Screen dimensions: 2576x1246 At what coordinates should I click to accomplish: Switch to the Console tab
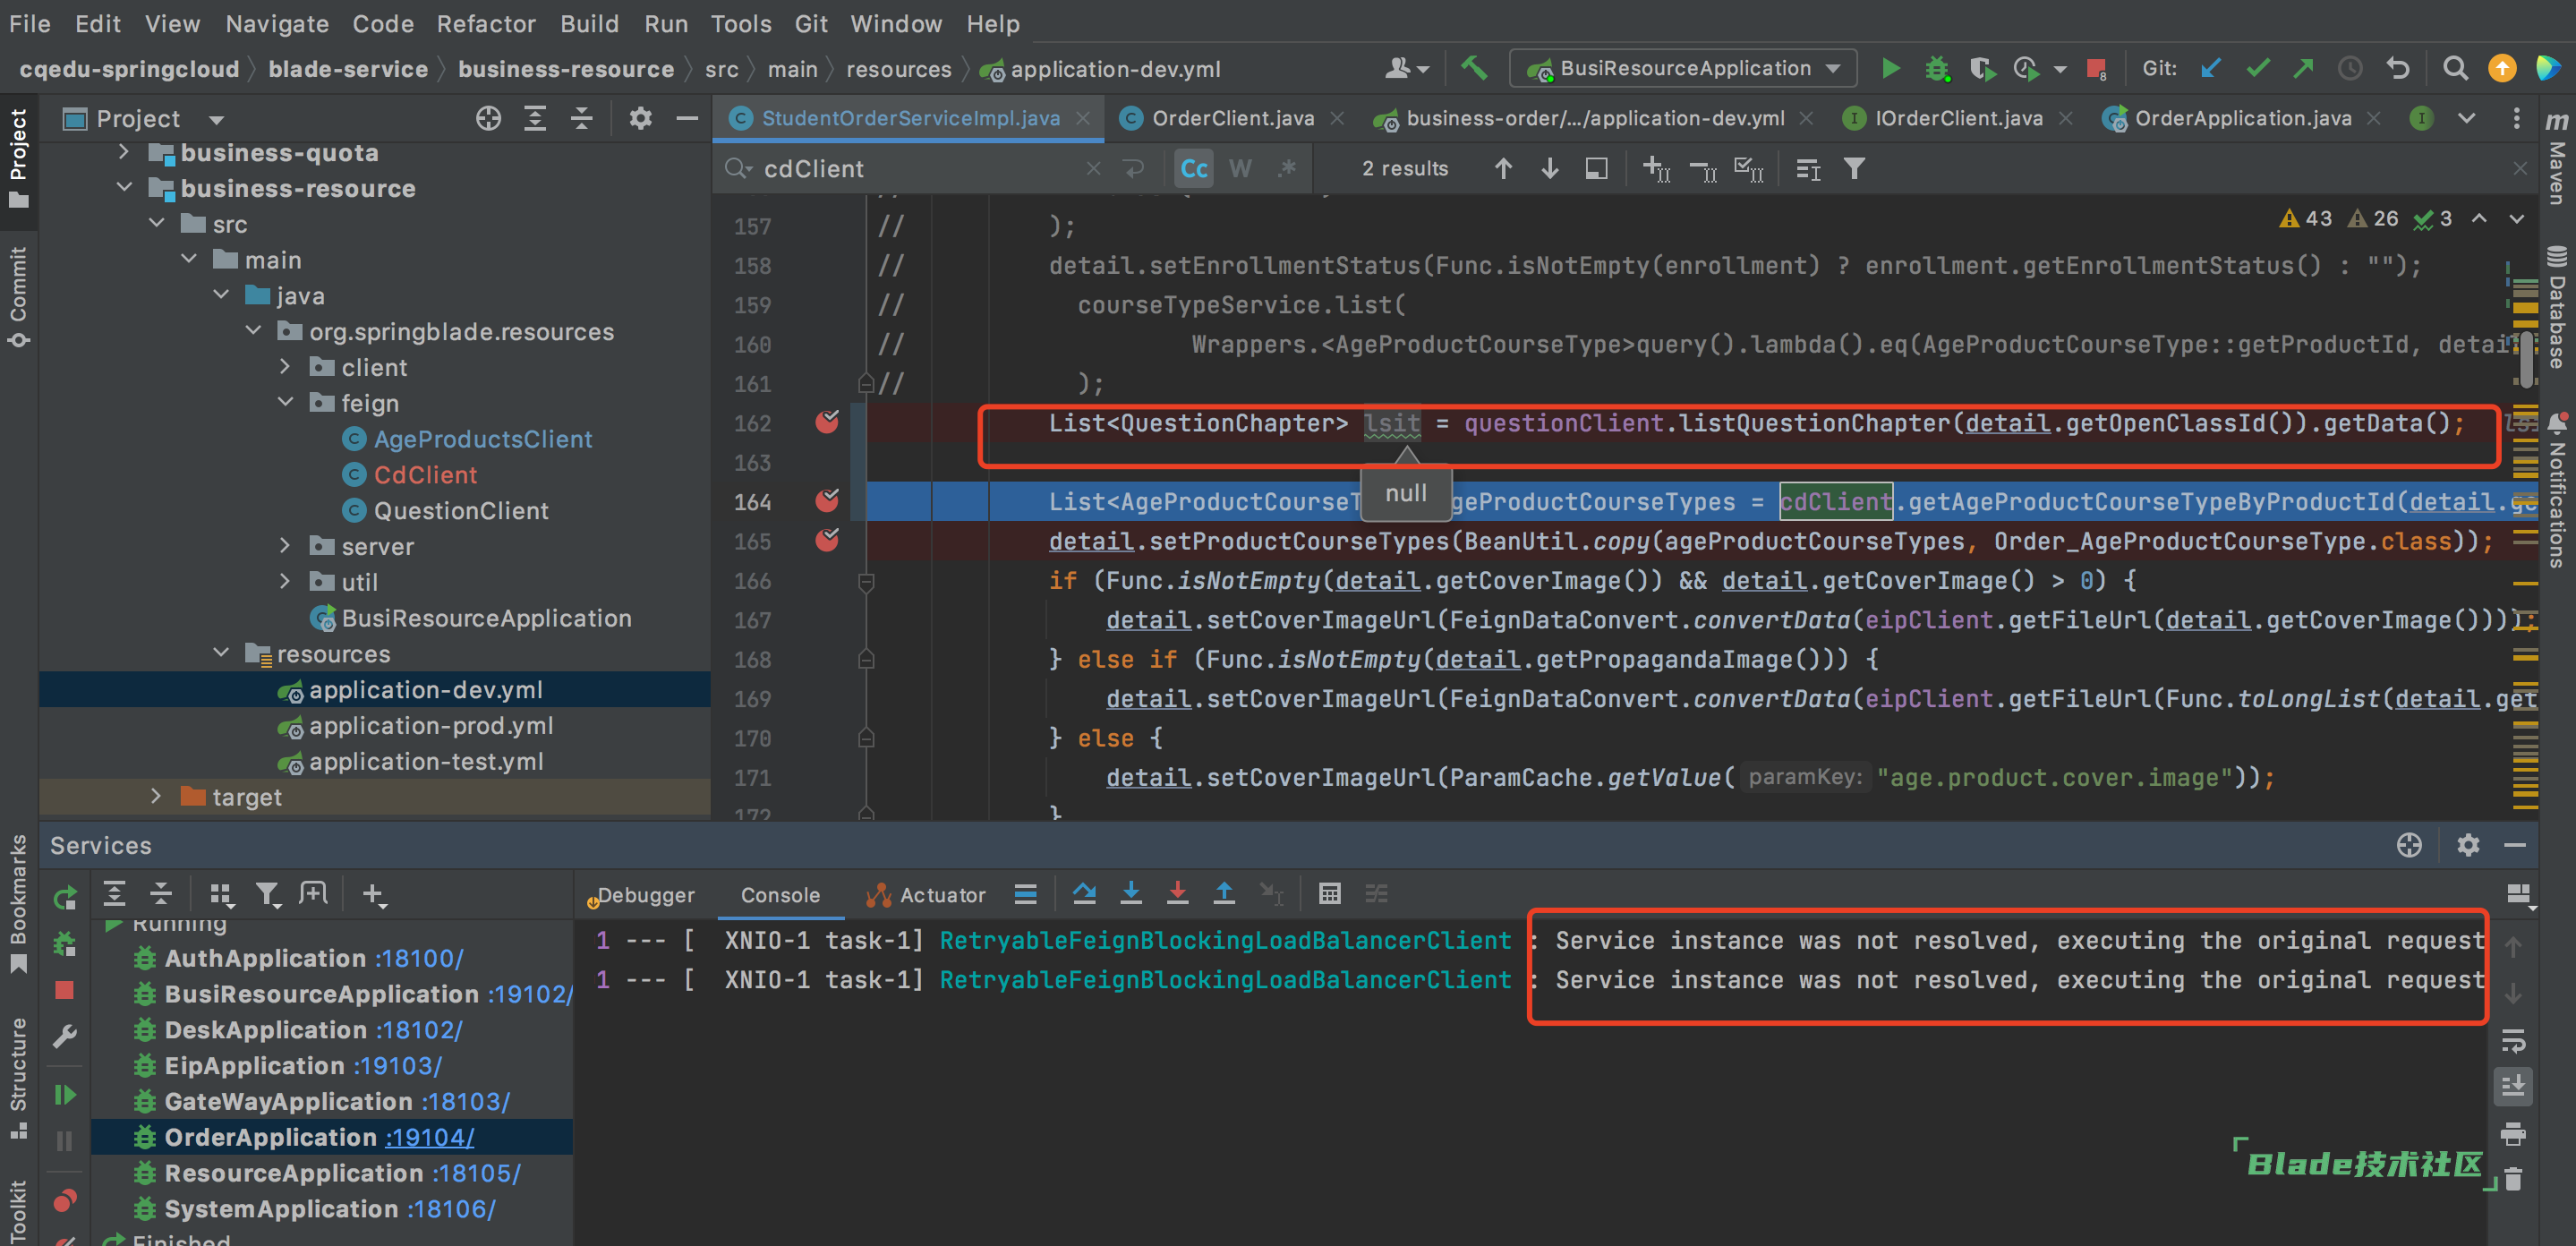(x=780, y=895)
